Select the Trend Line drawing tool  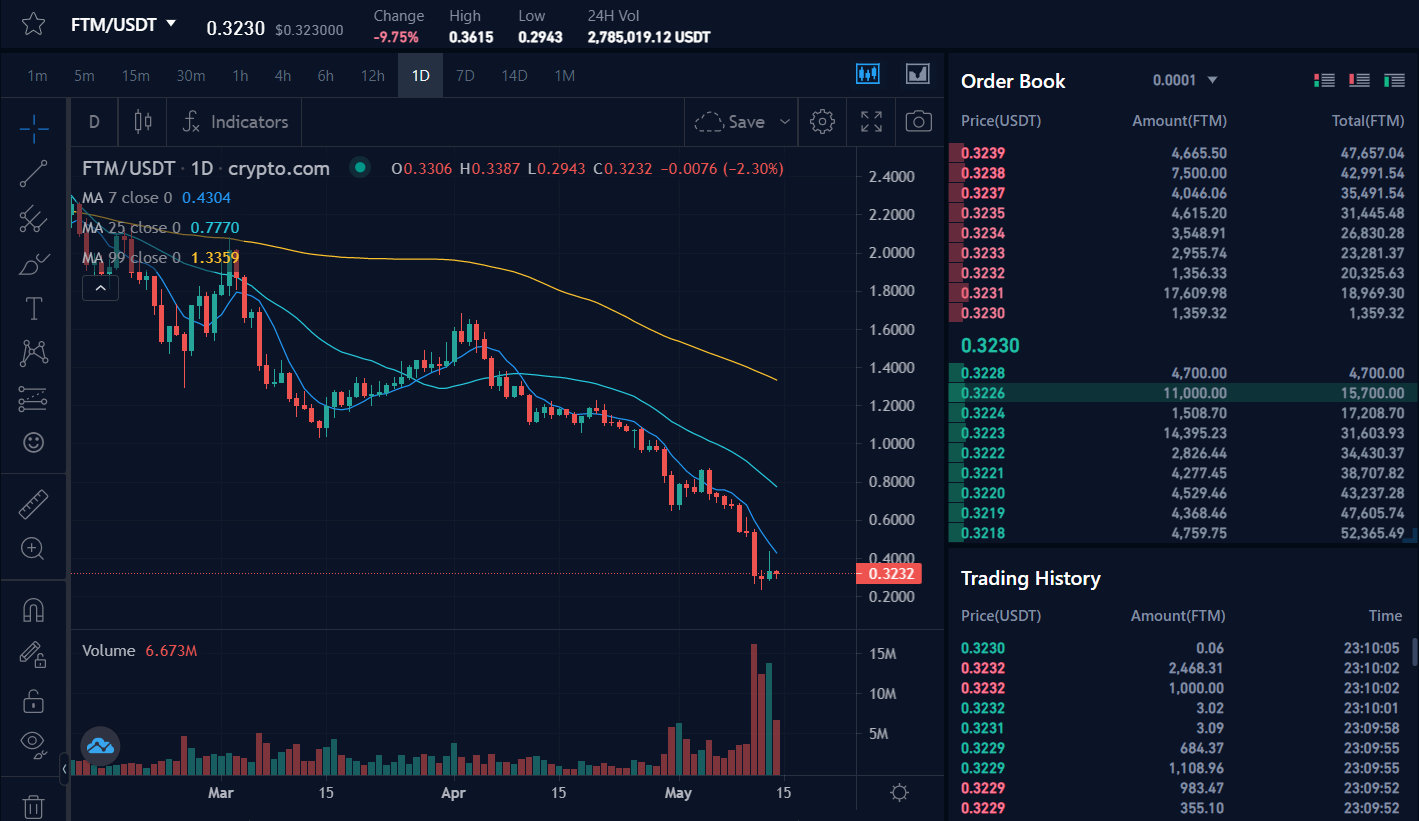pos(33,173)
